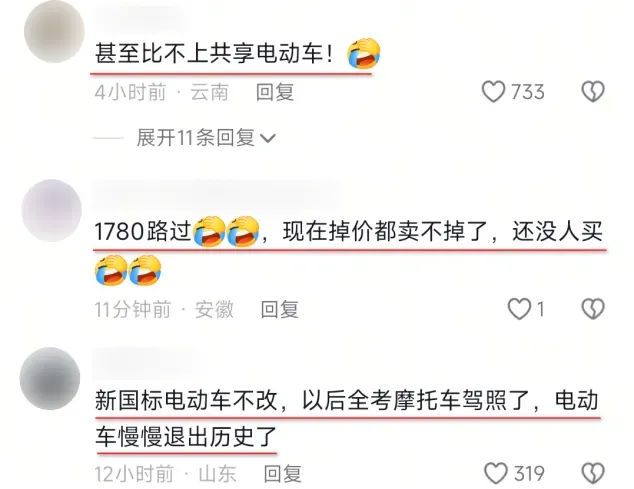Like the Shandong comment with 319 likes
This screenshot has height=489, width=634.
click(x=496, y=473)
